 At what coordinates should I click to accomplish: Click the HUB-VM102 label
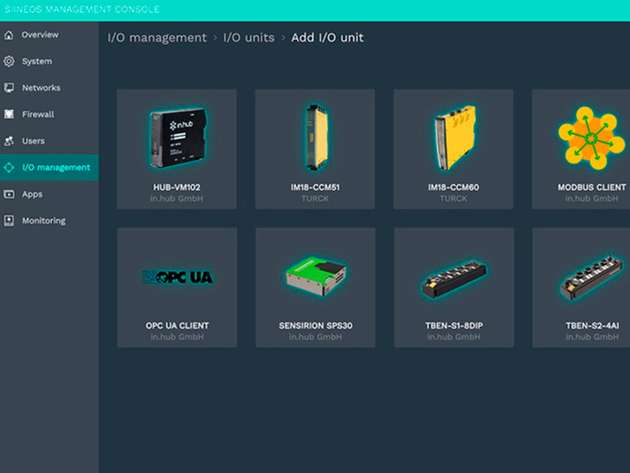coord(177,187)
